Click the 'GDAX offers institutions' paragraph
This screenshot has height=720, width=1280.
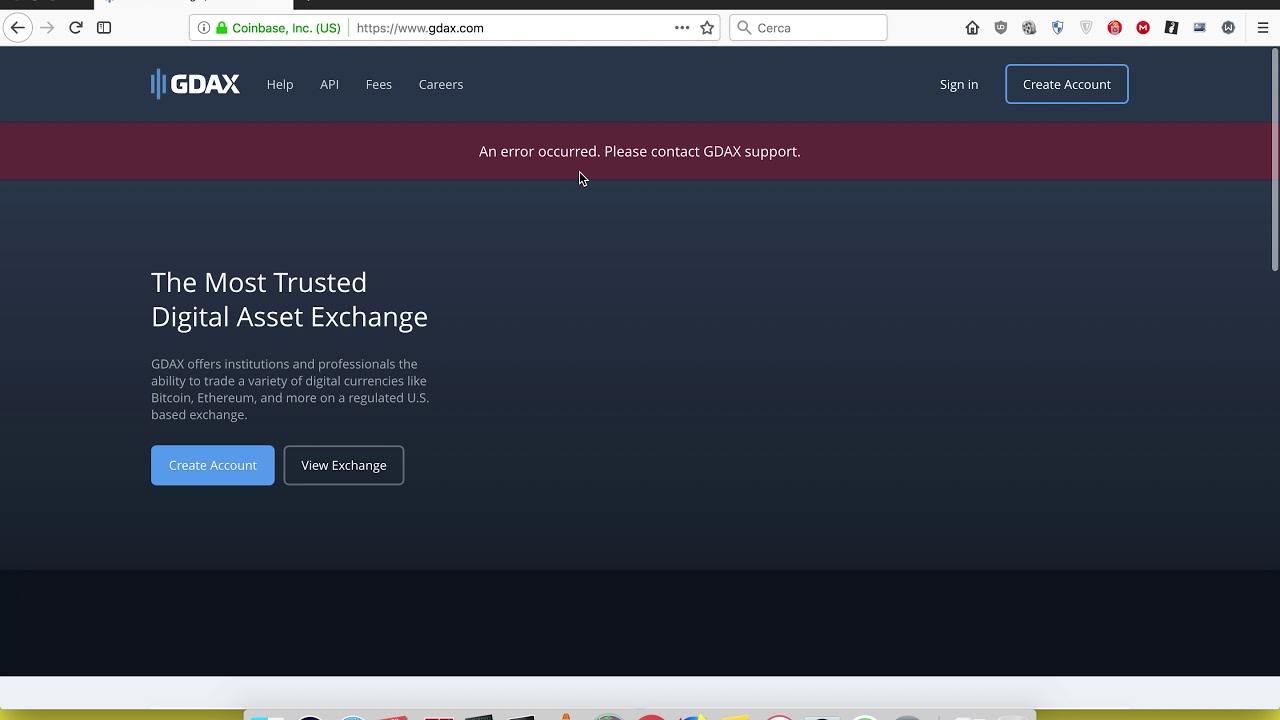click(290, 389)
